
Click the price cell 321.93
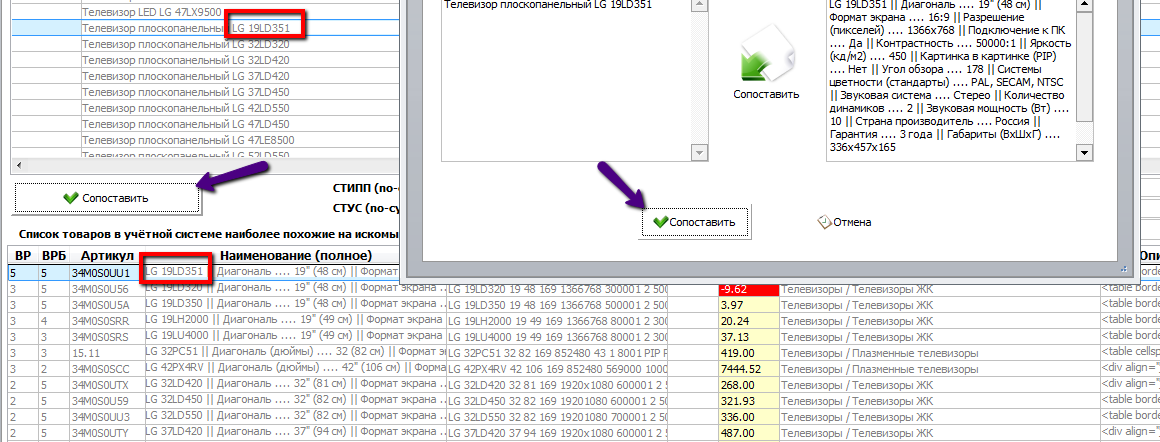tap(749, 401)
